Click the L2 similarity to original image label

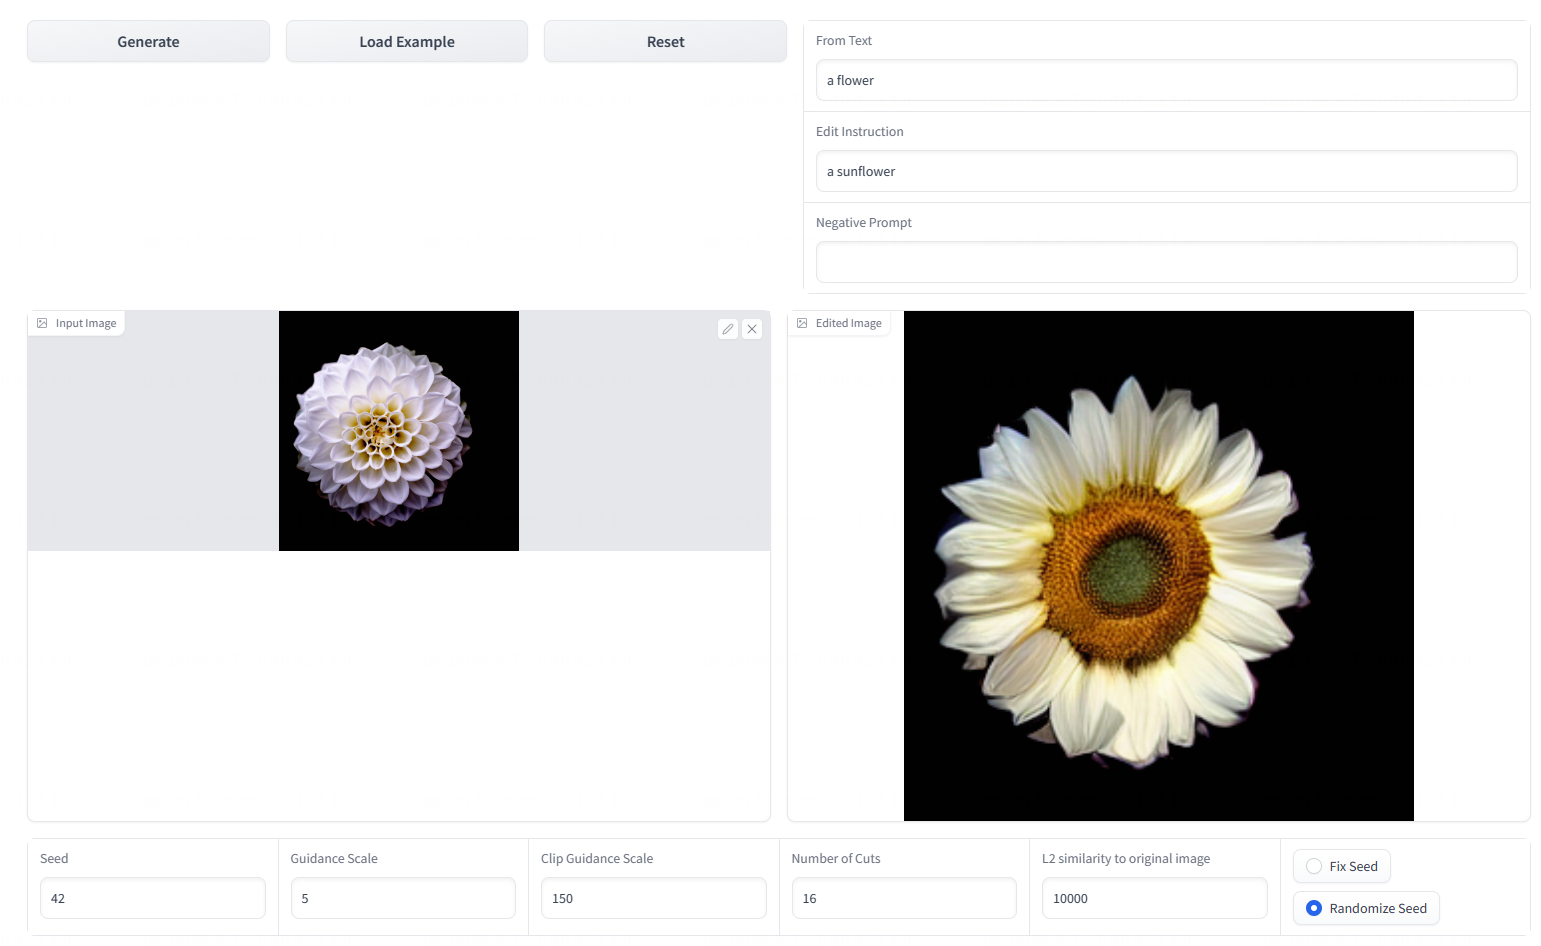pyautogui.click(x=1126, y=859)
